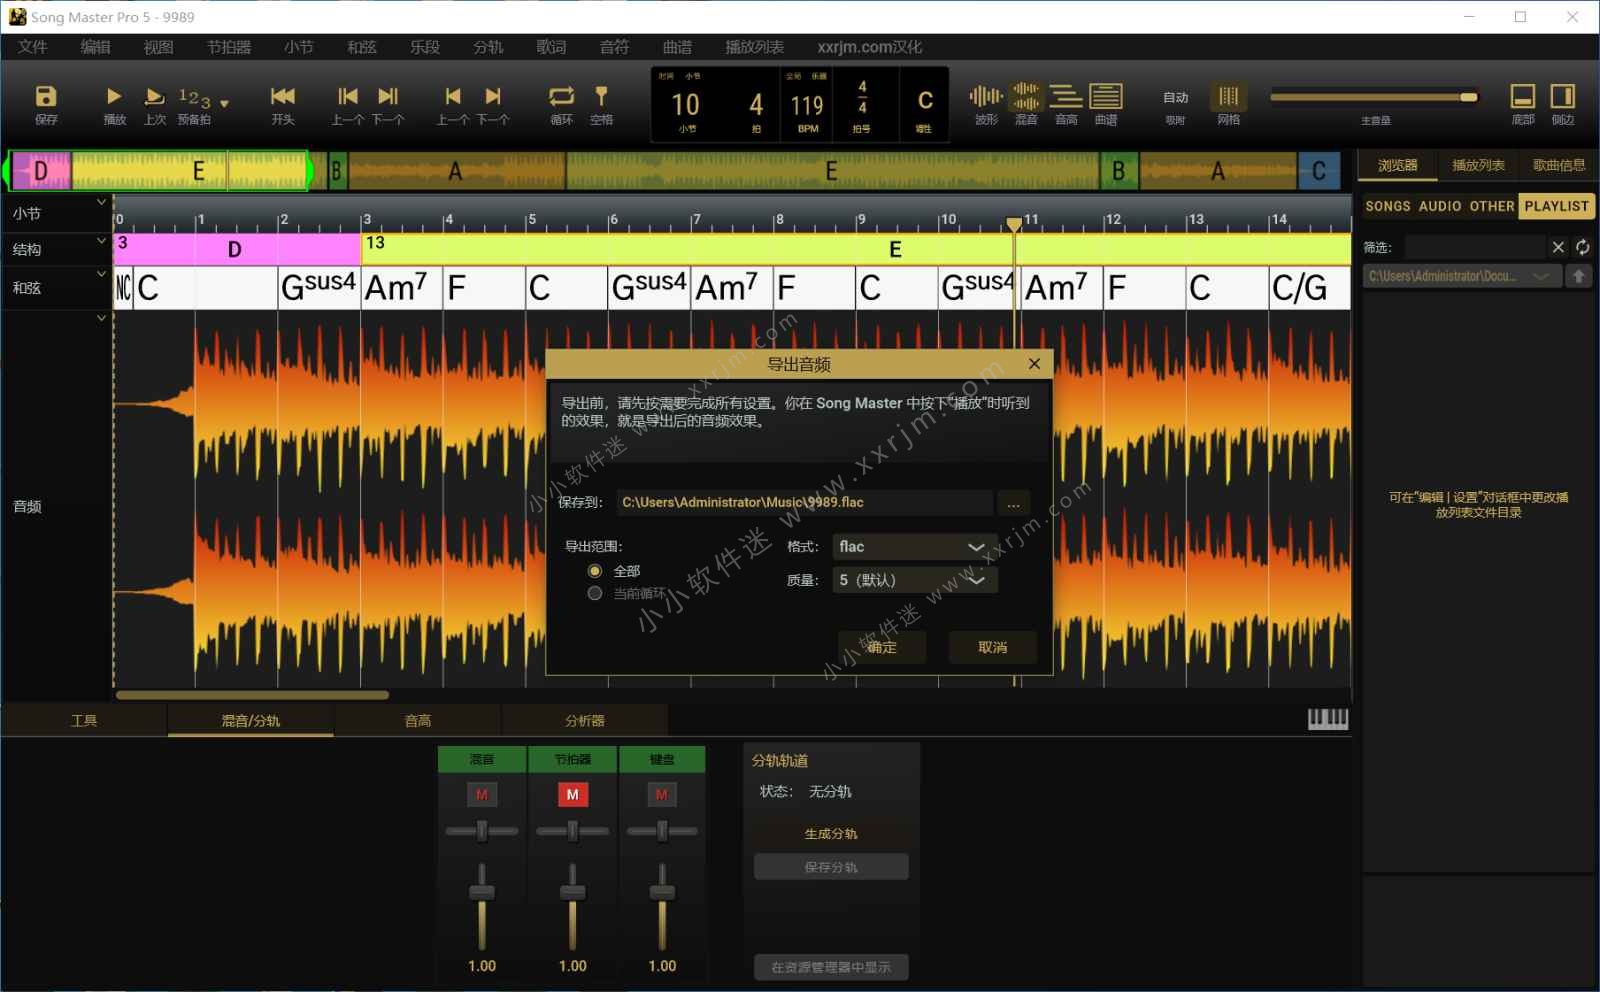Expand the 结构 row chevron
This screenshot has width=1600, height=992.
coord(101,241)
